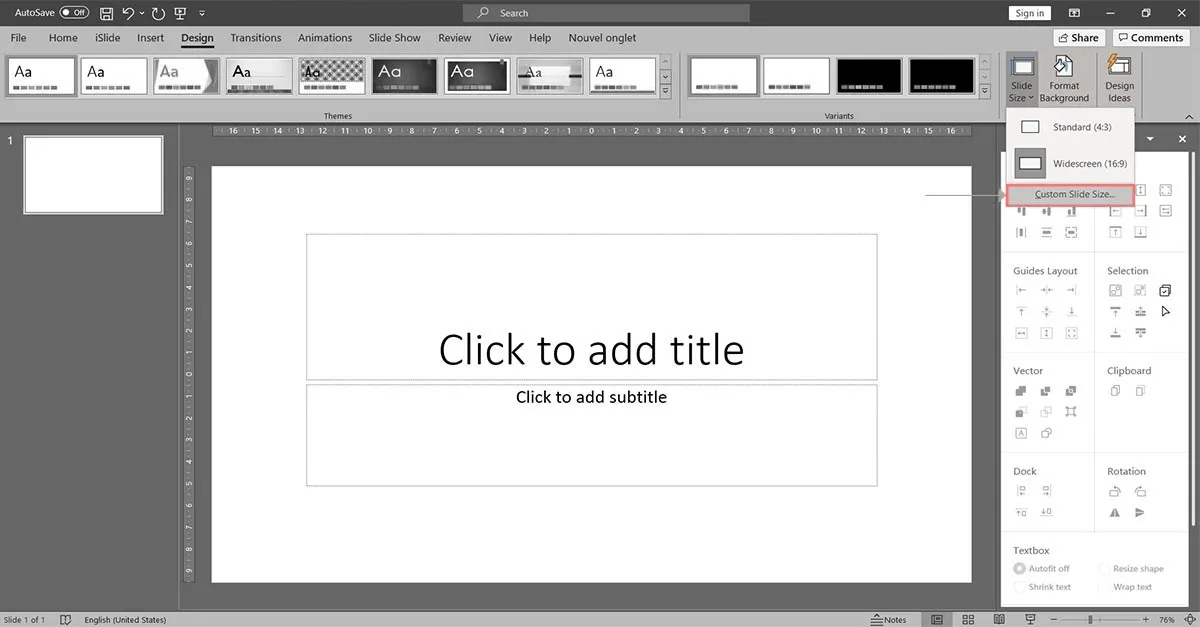Open the iSlide pane options dropdown arrow
1200x627 pixels.
1151,139
